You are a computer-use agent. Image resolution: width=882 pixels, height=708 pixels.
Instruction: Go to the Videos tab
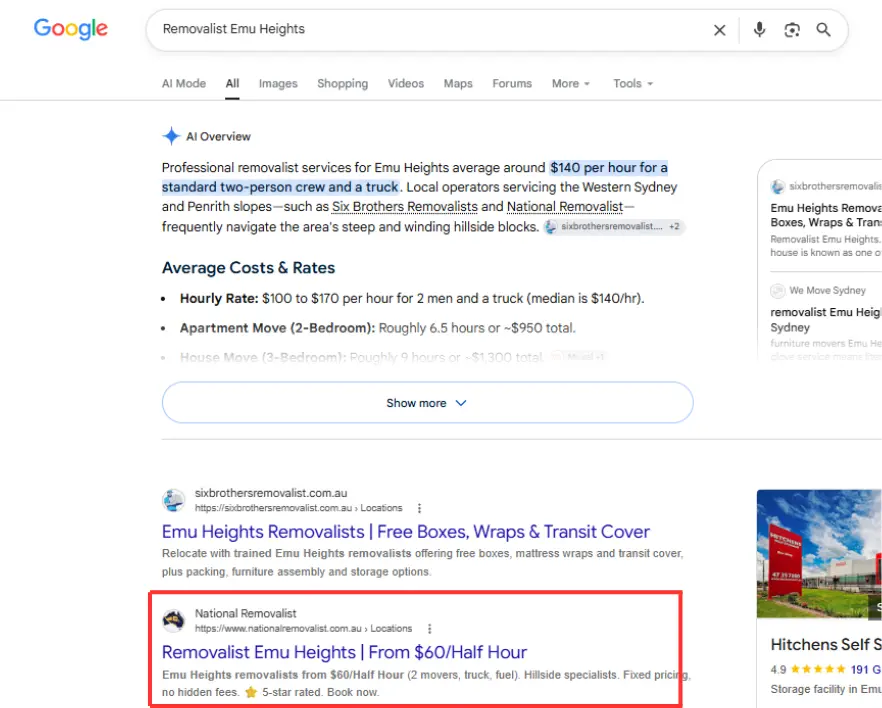click(406, 83)
